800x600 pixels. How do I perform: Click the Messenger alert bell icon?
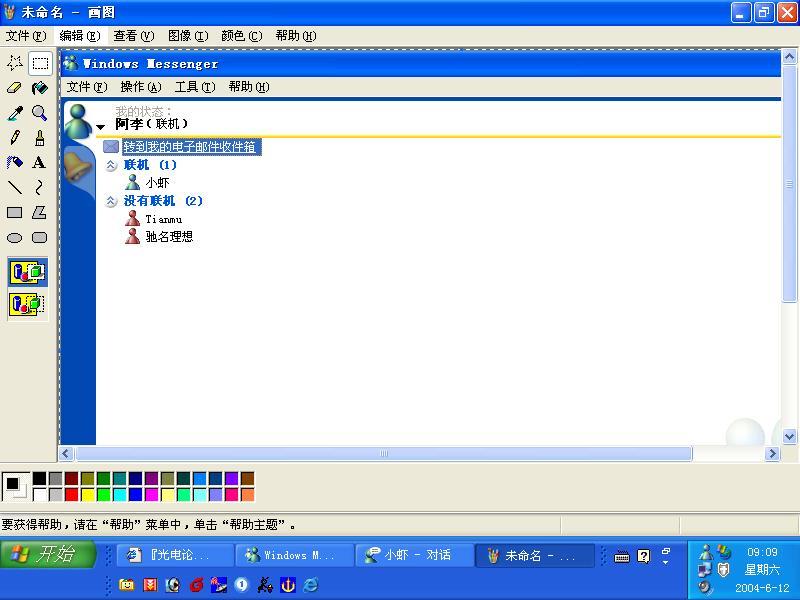[x=76, y=166]
